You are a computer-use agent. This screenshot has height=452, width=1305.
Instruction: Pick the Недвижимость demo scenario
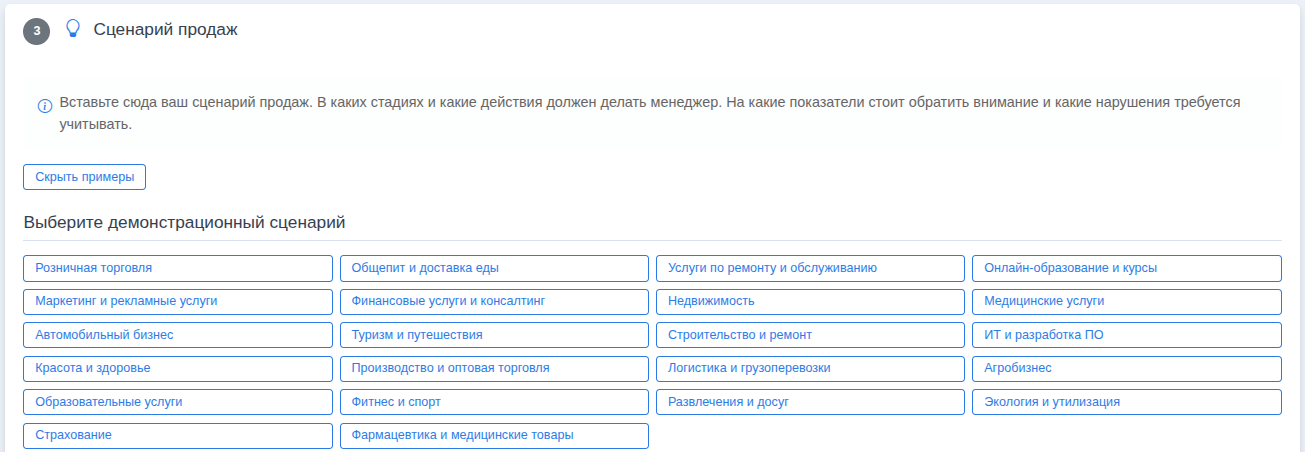(x=810, y=301)
